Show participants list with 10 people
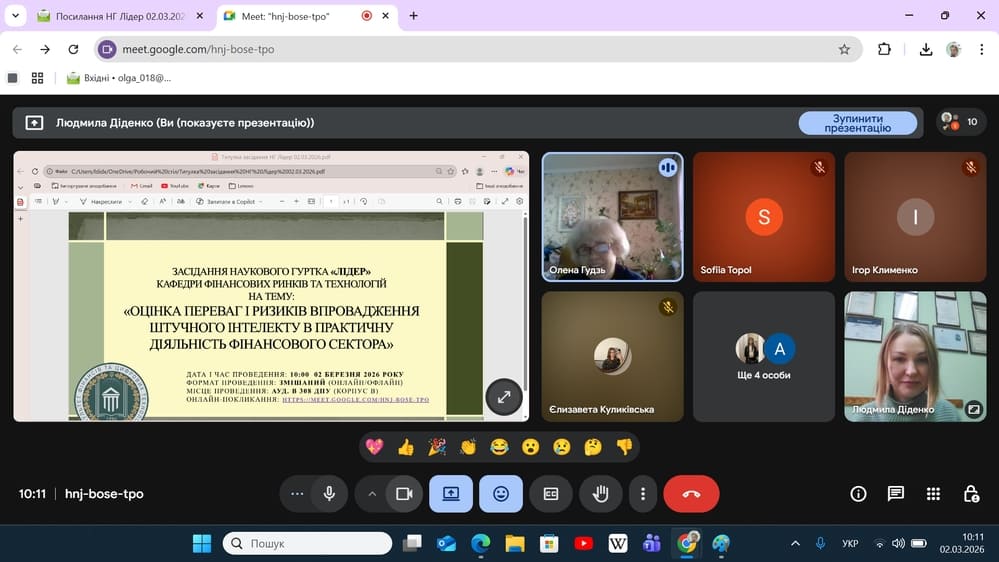 960,122
